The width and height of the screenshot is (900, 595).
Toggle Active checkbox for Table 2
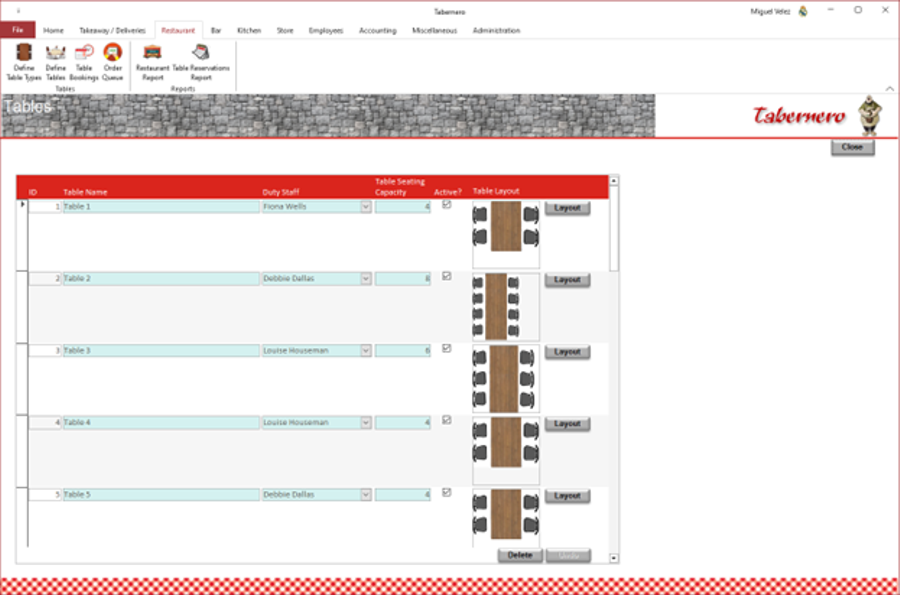447,277
